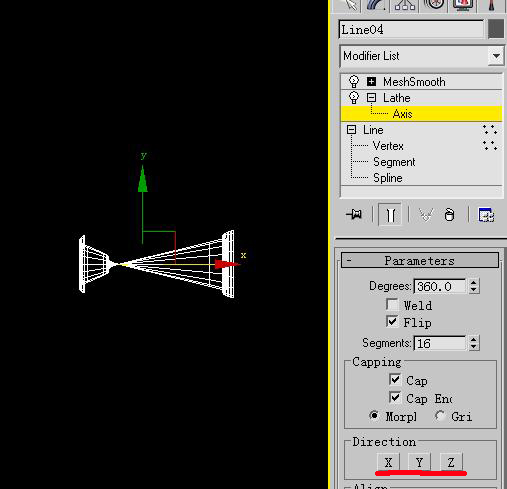This screenshot has height=489, width=507.
Task: Click Make Unique icon
Action: pos(426,215)
